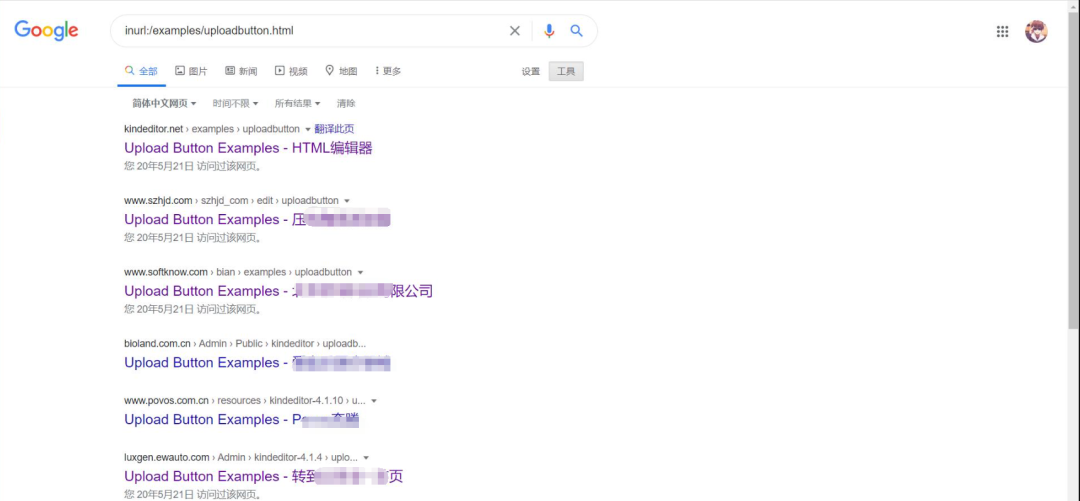Screen dimensions: 1080x501
Task: Click the kindeditor.net breadcrumb URL text
Action: click(x=211, y=129)
